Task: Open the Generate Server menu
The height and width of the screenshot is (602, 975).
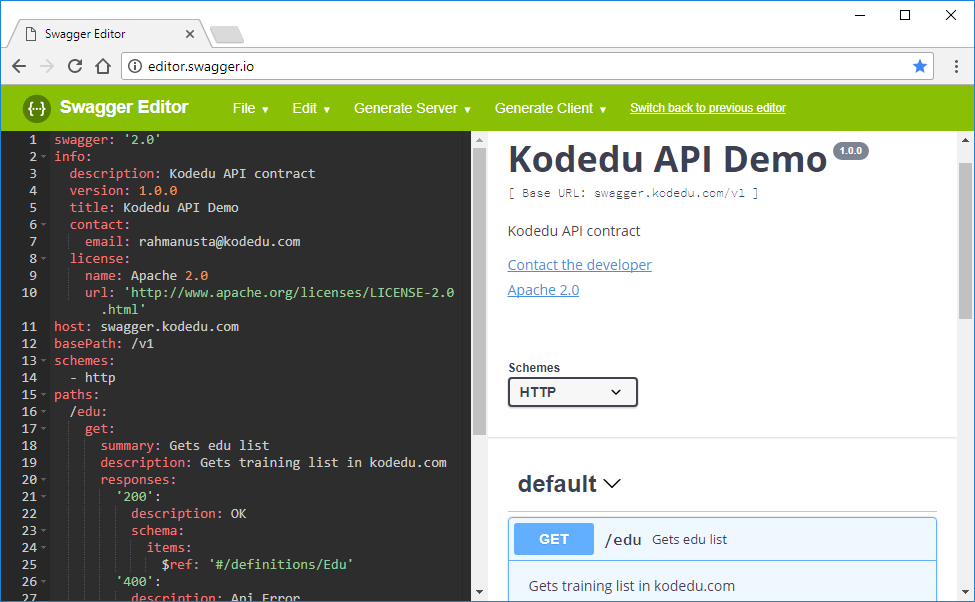Action: pyautogui.click(x=411, y=108)
